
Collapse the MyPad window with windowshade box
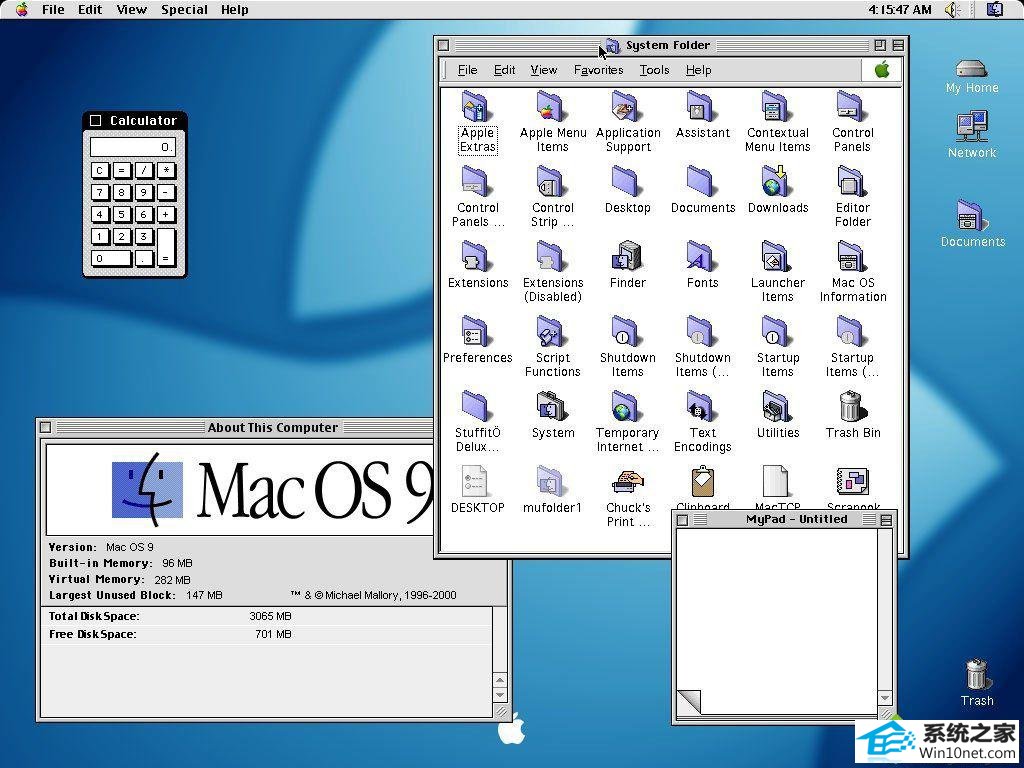pyautogui.click(x=886, y=520)
